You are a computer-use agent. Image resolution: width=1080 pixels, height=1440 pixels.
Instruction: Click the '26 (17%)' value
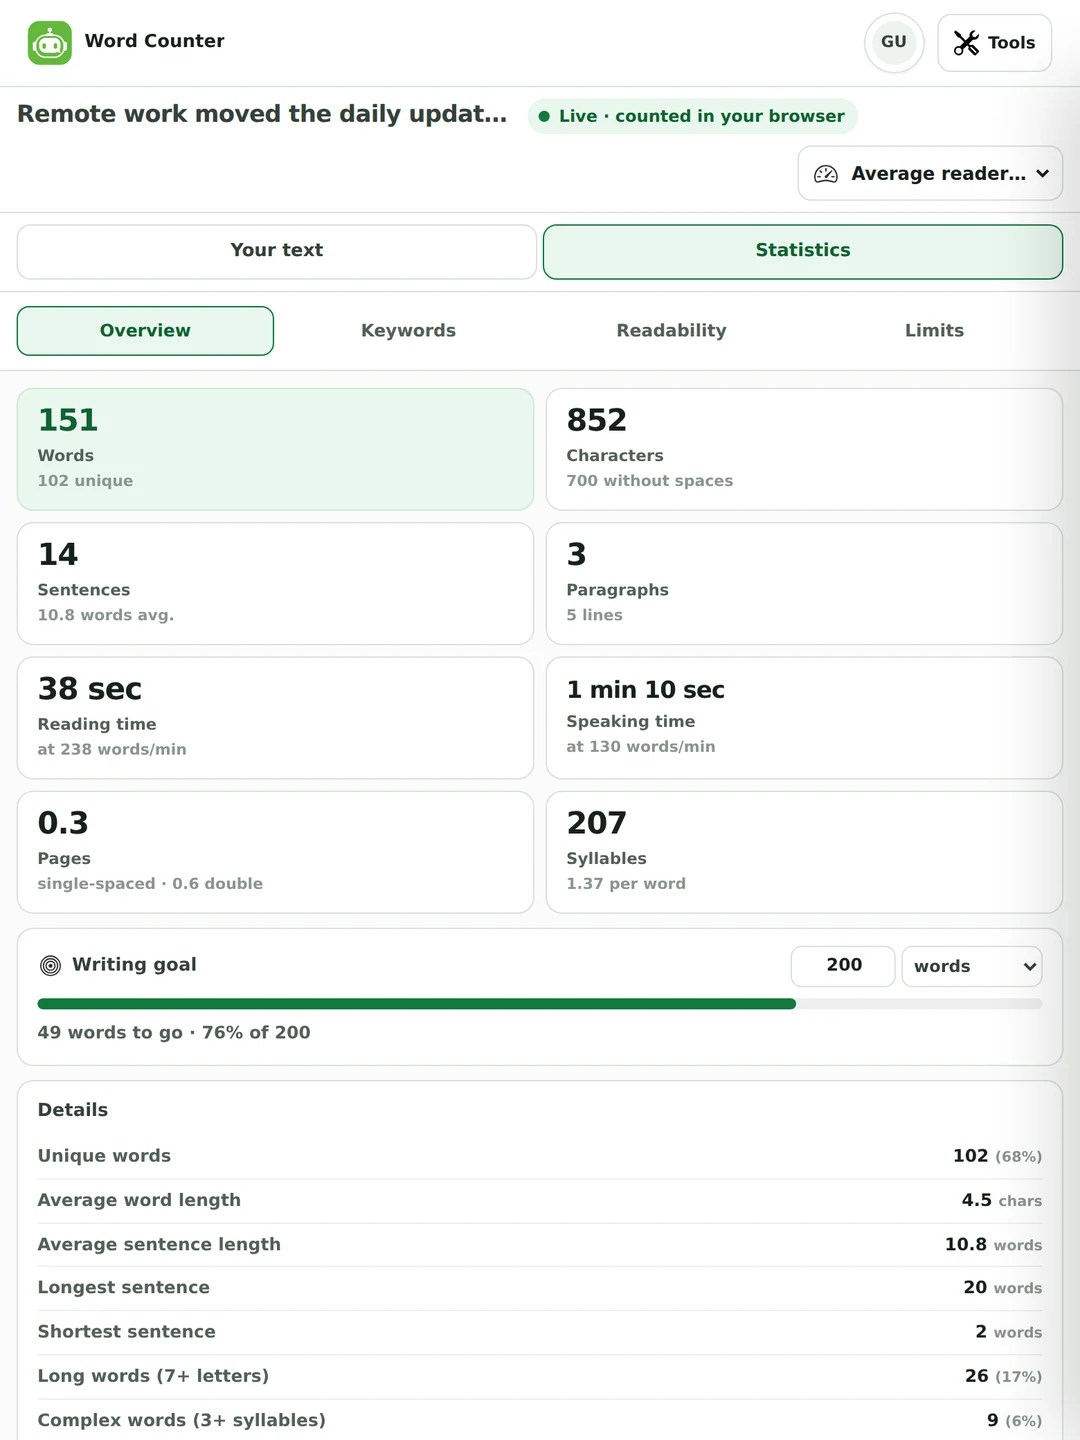tap(1003, 1376)
